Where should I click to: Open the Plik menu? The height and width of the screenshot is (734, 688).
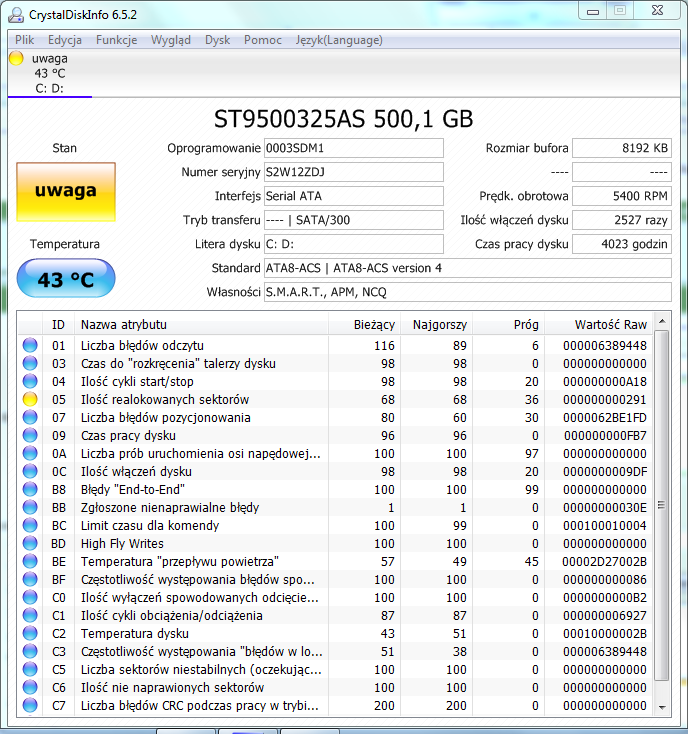click(24, 40)
